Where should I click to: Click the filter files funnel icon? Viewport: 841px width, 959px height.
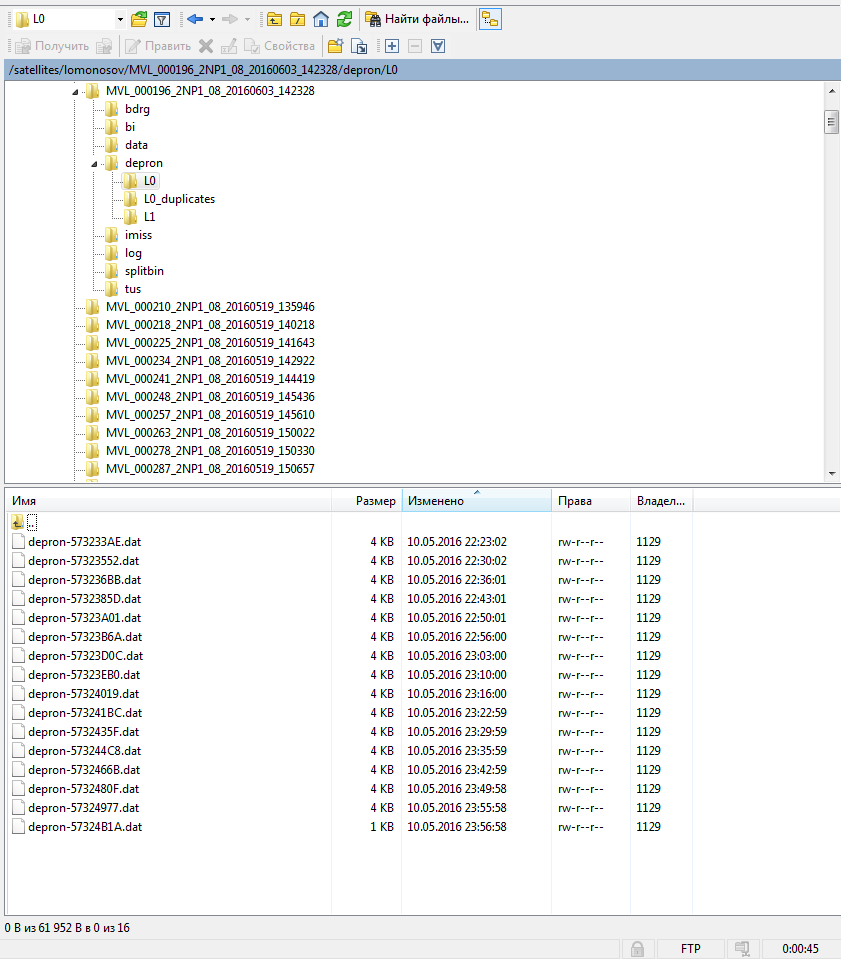[161, 19]
